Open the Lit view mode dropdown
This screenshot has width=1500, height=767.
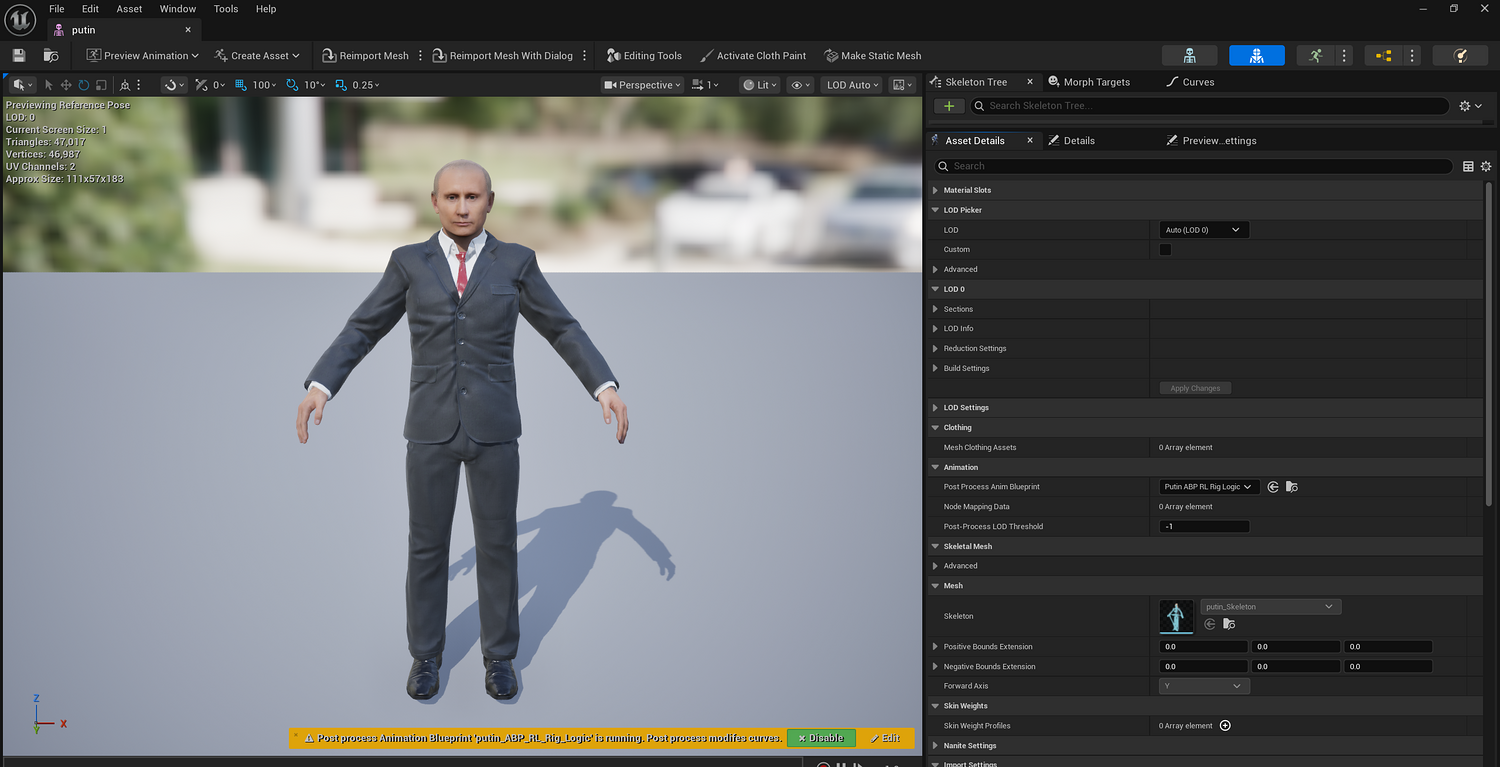tap(760, 85)
